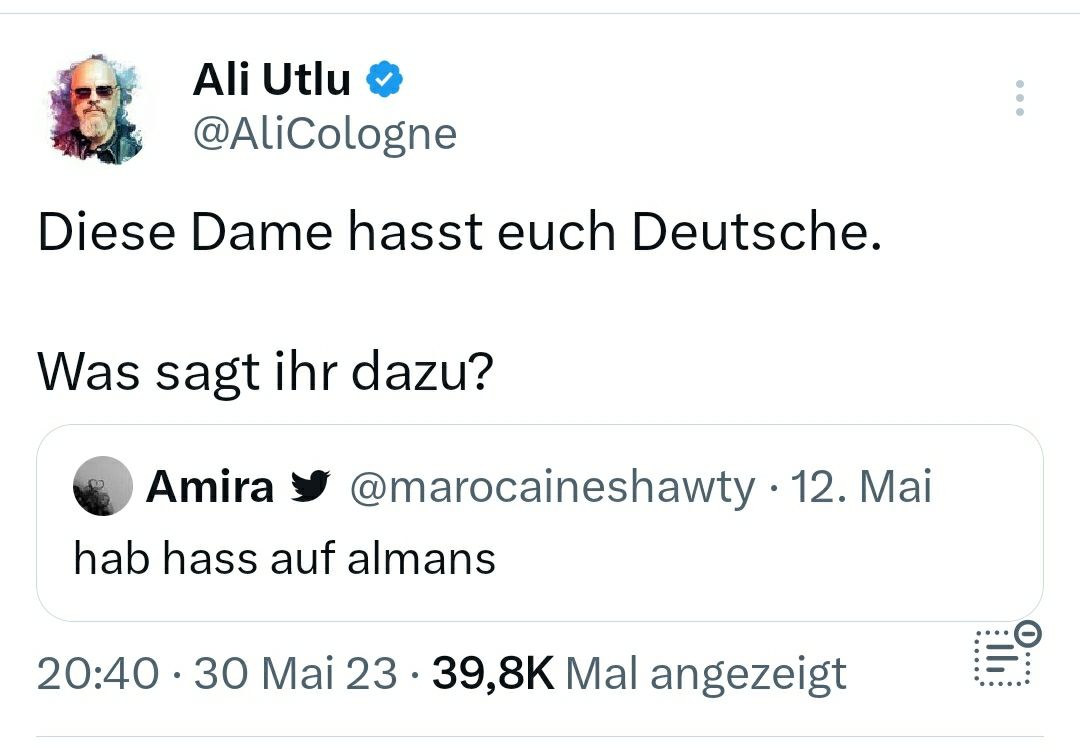
Task: Click the date 30 Mai 23
Action: [x=296, y=673]
